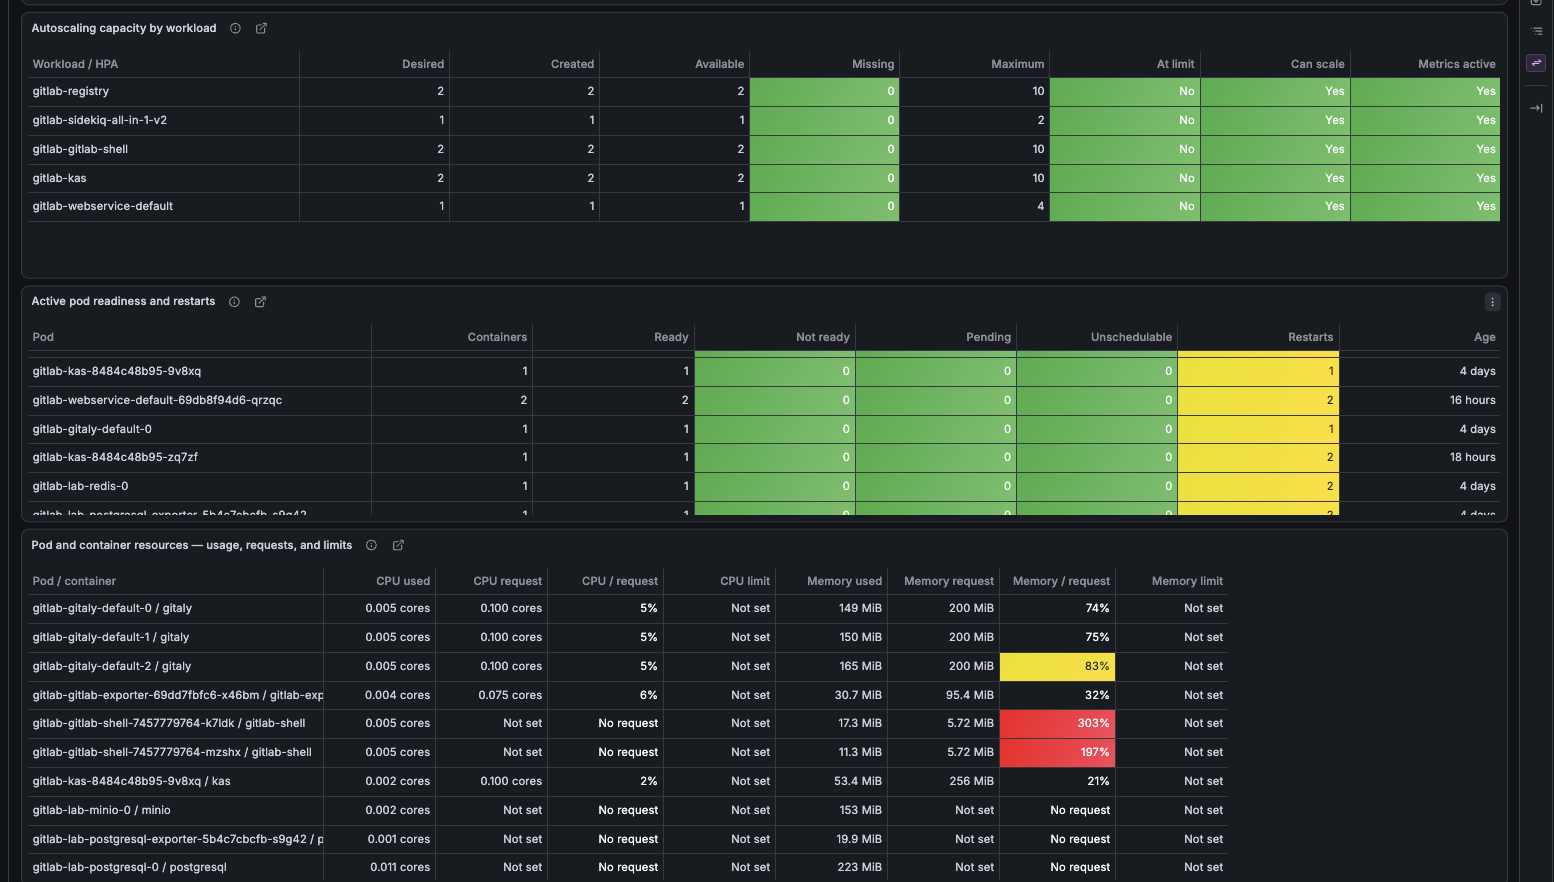Sort readiness table by Containers column
The image size is (1554, 882).
coord(497,337)
